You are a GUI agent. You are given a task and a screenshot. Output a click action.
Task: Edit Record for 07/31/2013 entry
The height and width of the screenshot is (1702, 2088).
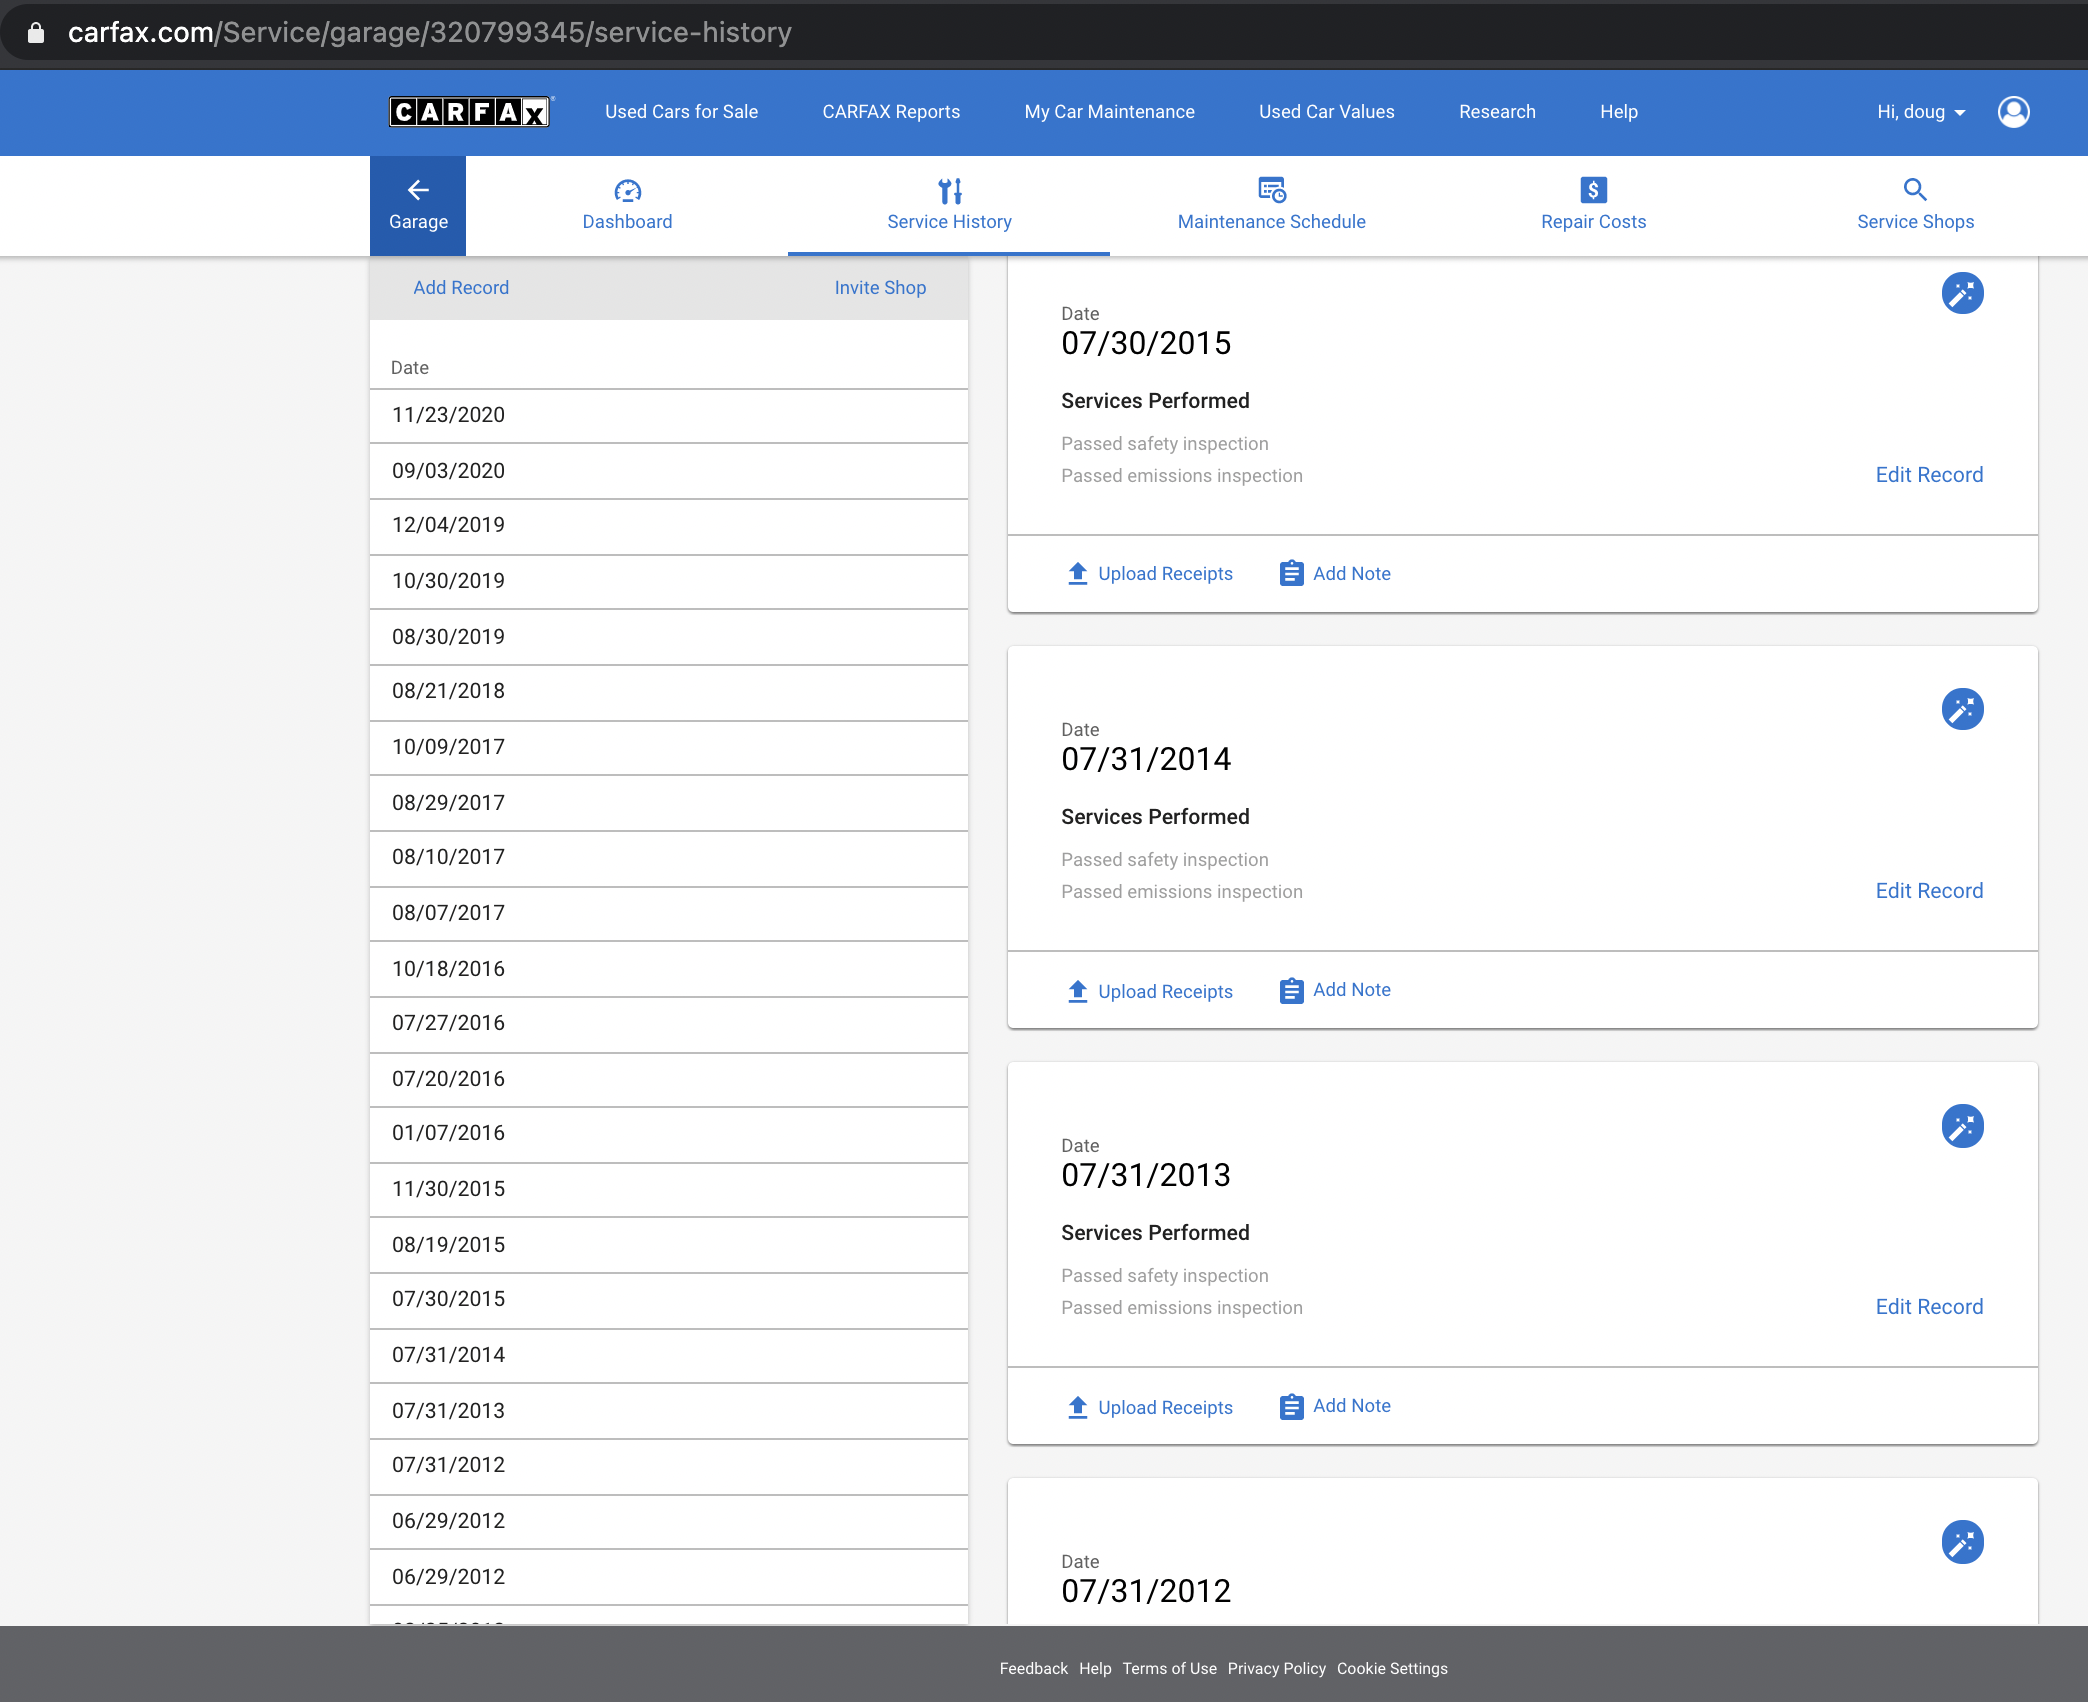coord(1929,1307)
